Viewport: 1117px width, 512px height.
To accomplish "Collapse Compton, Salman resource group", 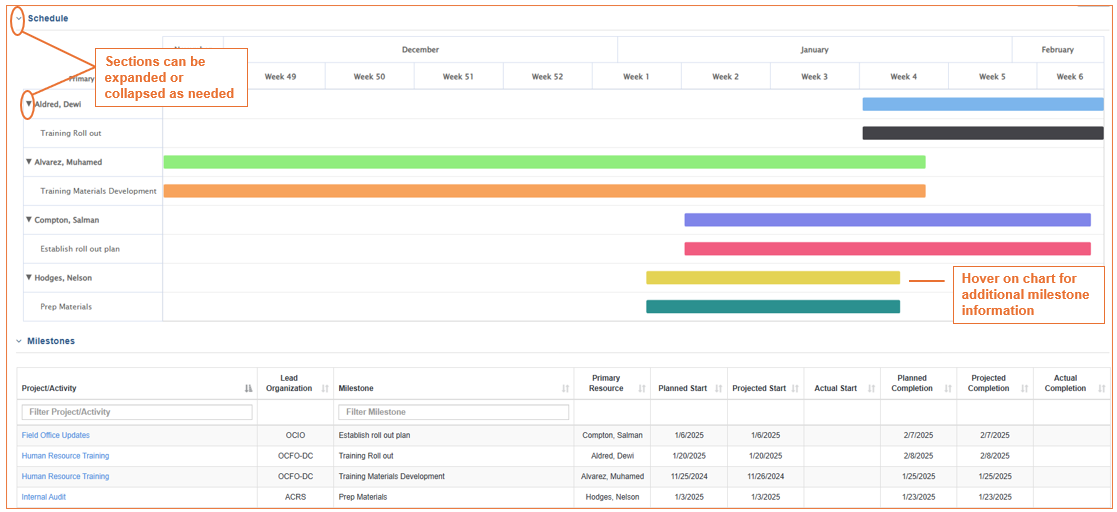I will 28,220.
